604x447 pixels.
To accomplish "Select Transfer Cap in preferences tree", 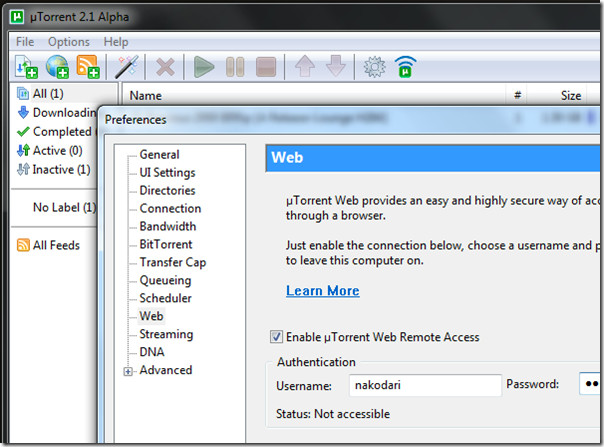I will click(173, 262).
